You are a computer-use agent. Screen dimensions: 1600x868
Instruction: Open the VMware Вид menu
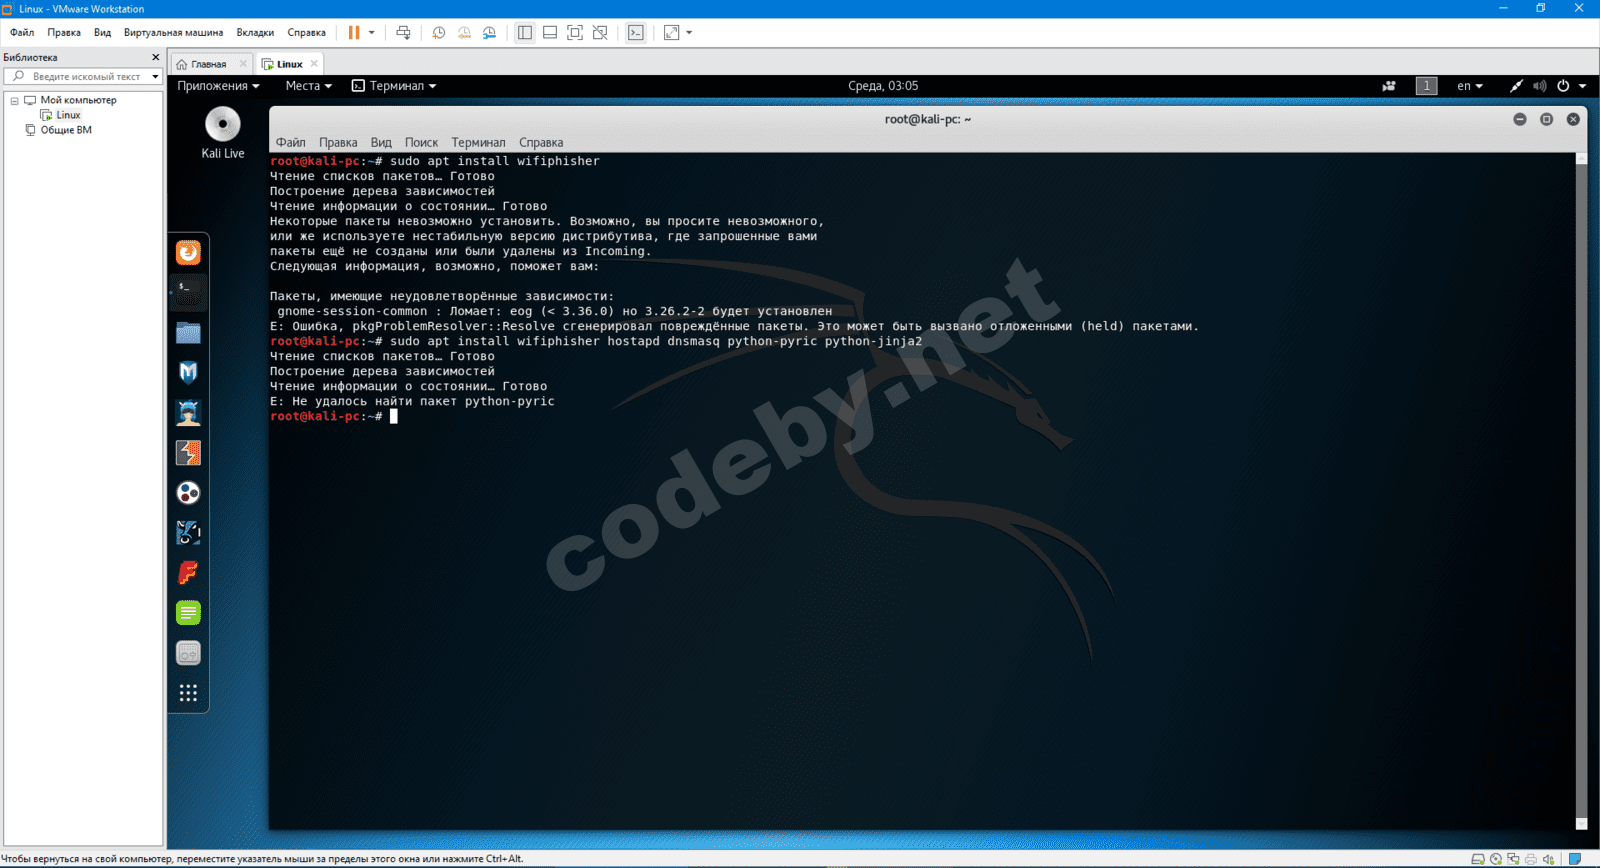[102, 33]
